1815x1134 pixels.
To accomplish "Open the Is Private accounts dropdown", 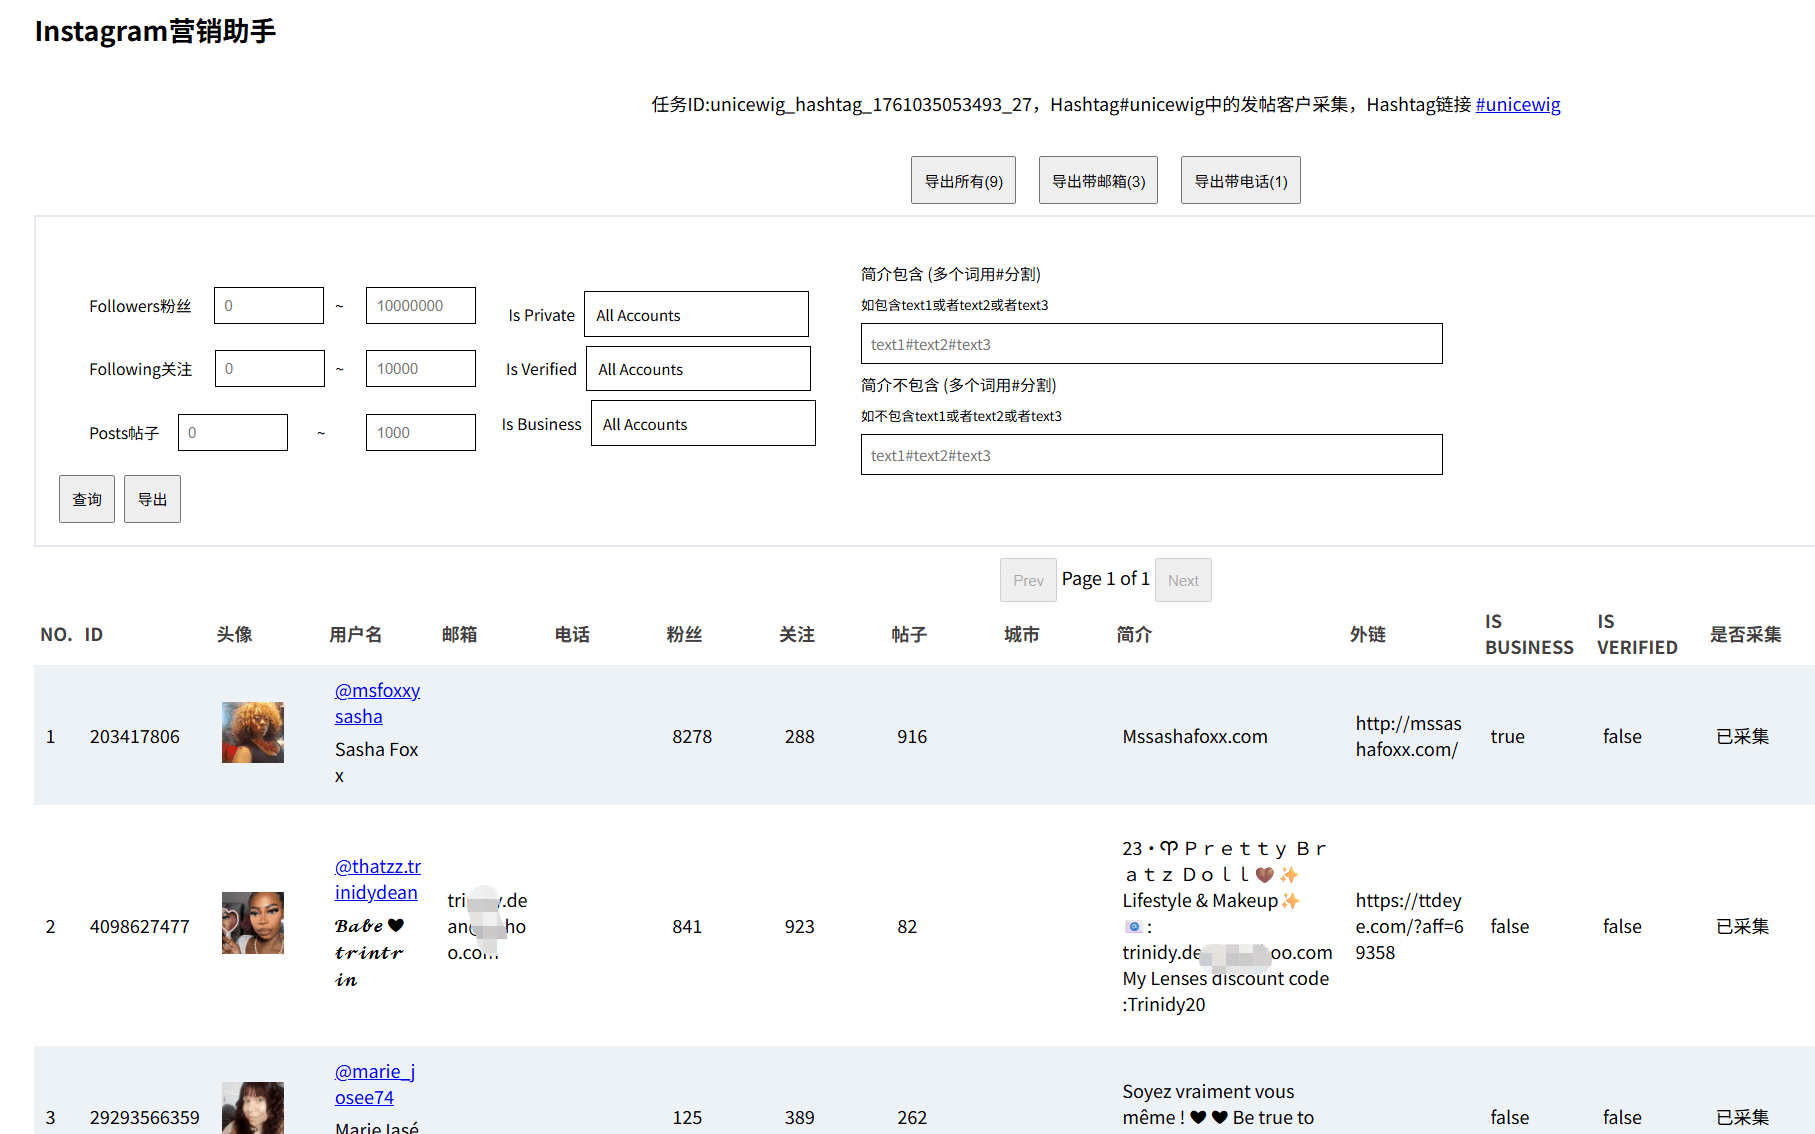I will pyautogui.click(x=696, y=315).
